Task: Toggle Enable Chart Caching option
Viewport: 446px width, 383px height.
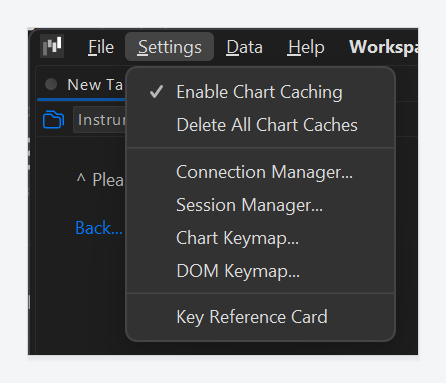Action: pyautogui.click(x=261, y=92)
